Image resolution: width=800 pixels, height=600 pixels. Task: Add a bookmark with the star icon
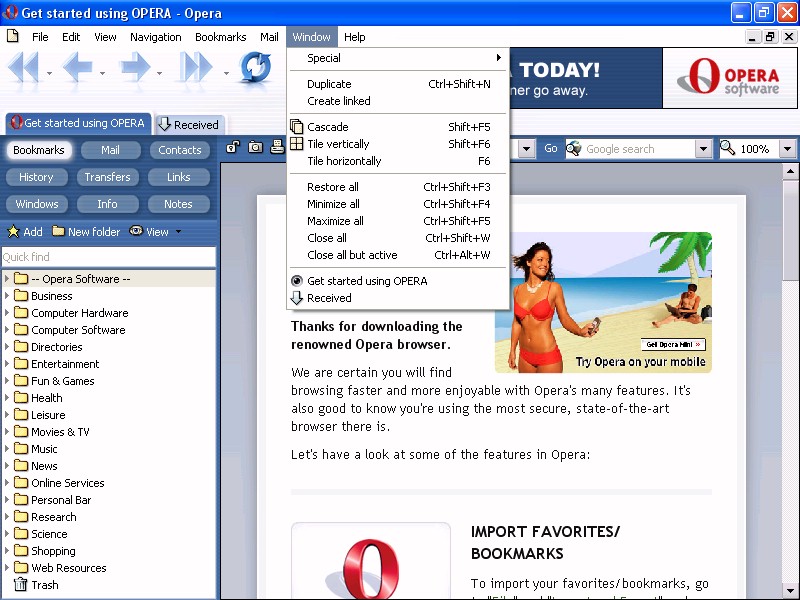click(x=13, y=232)
